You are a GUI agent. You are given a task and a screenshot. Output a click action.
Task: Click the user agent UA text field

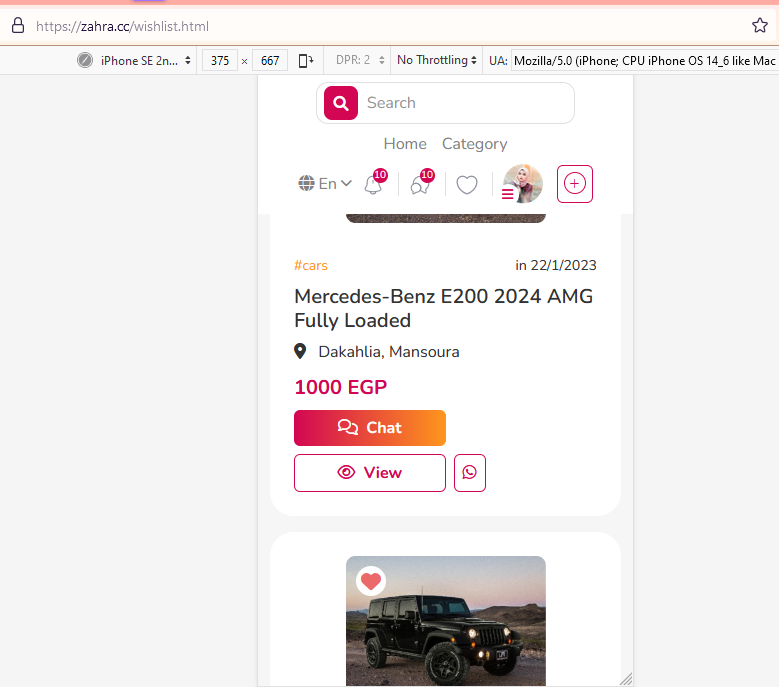pos(644,61)
